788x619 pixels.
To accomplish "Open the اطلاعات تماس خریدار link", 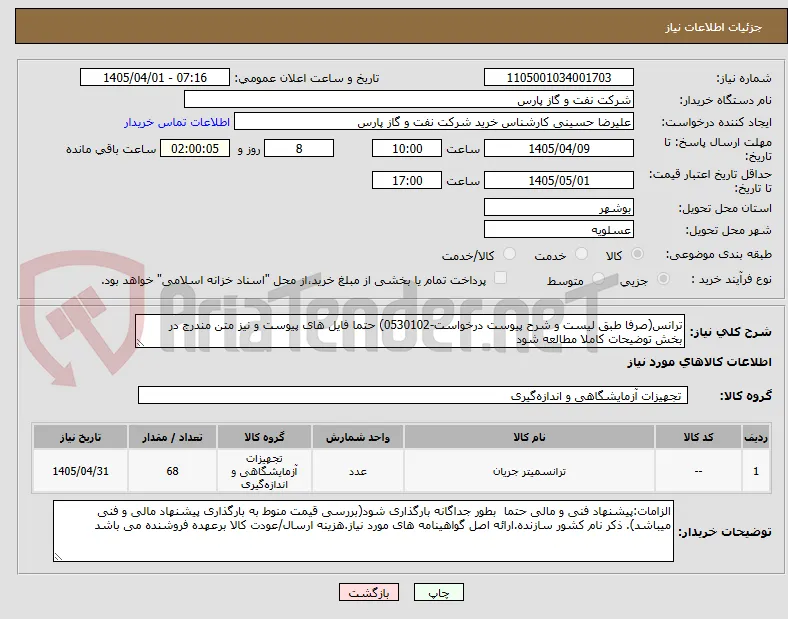I will (x=177, y=122).
